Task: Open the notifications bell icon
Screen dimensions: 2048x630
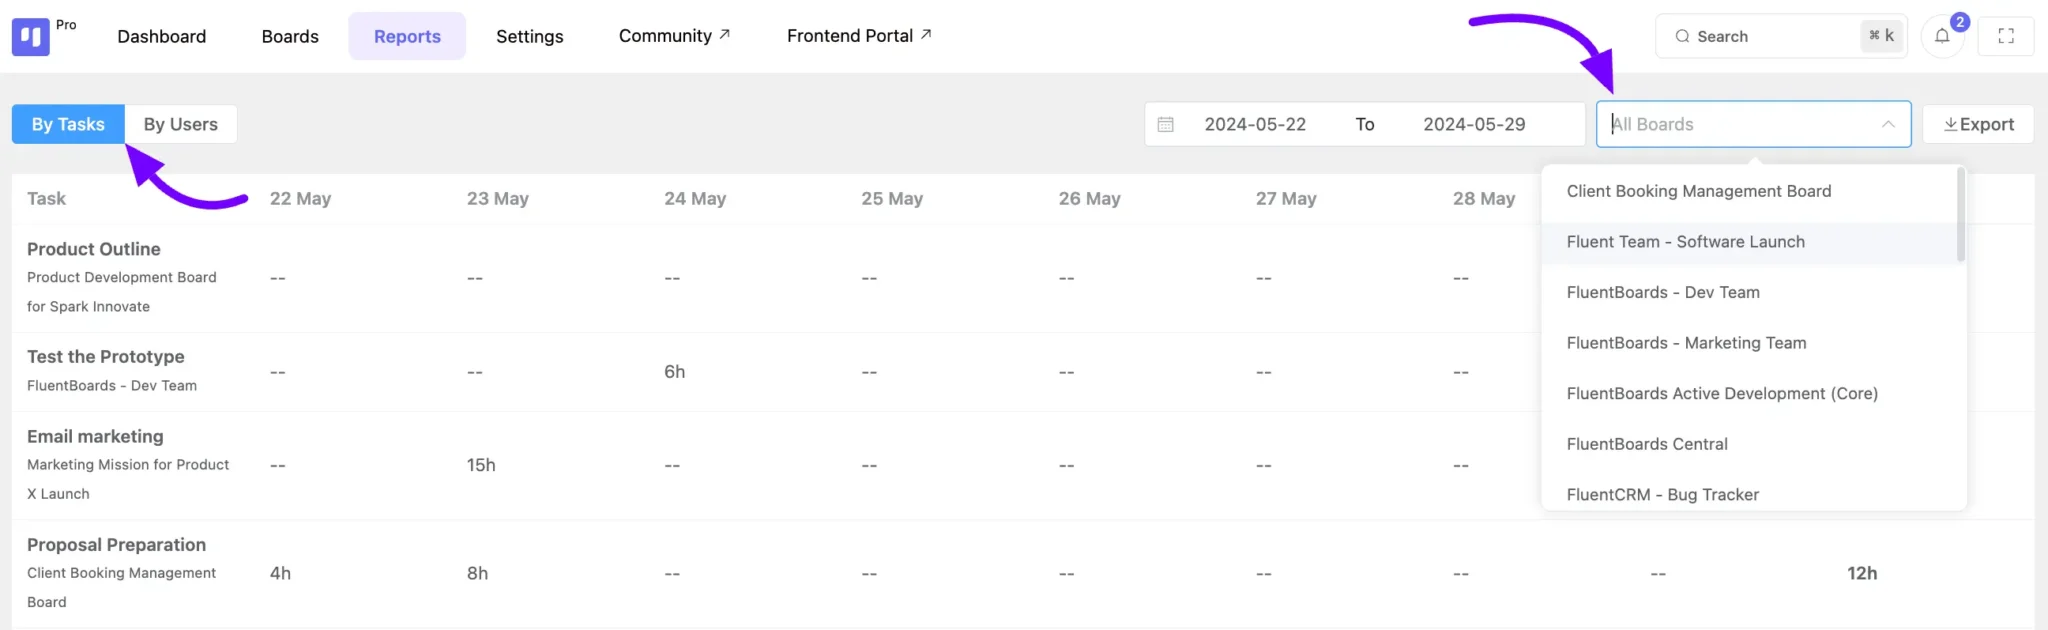Action: [x=1941, y=36]
